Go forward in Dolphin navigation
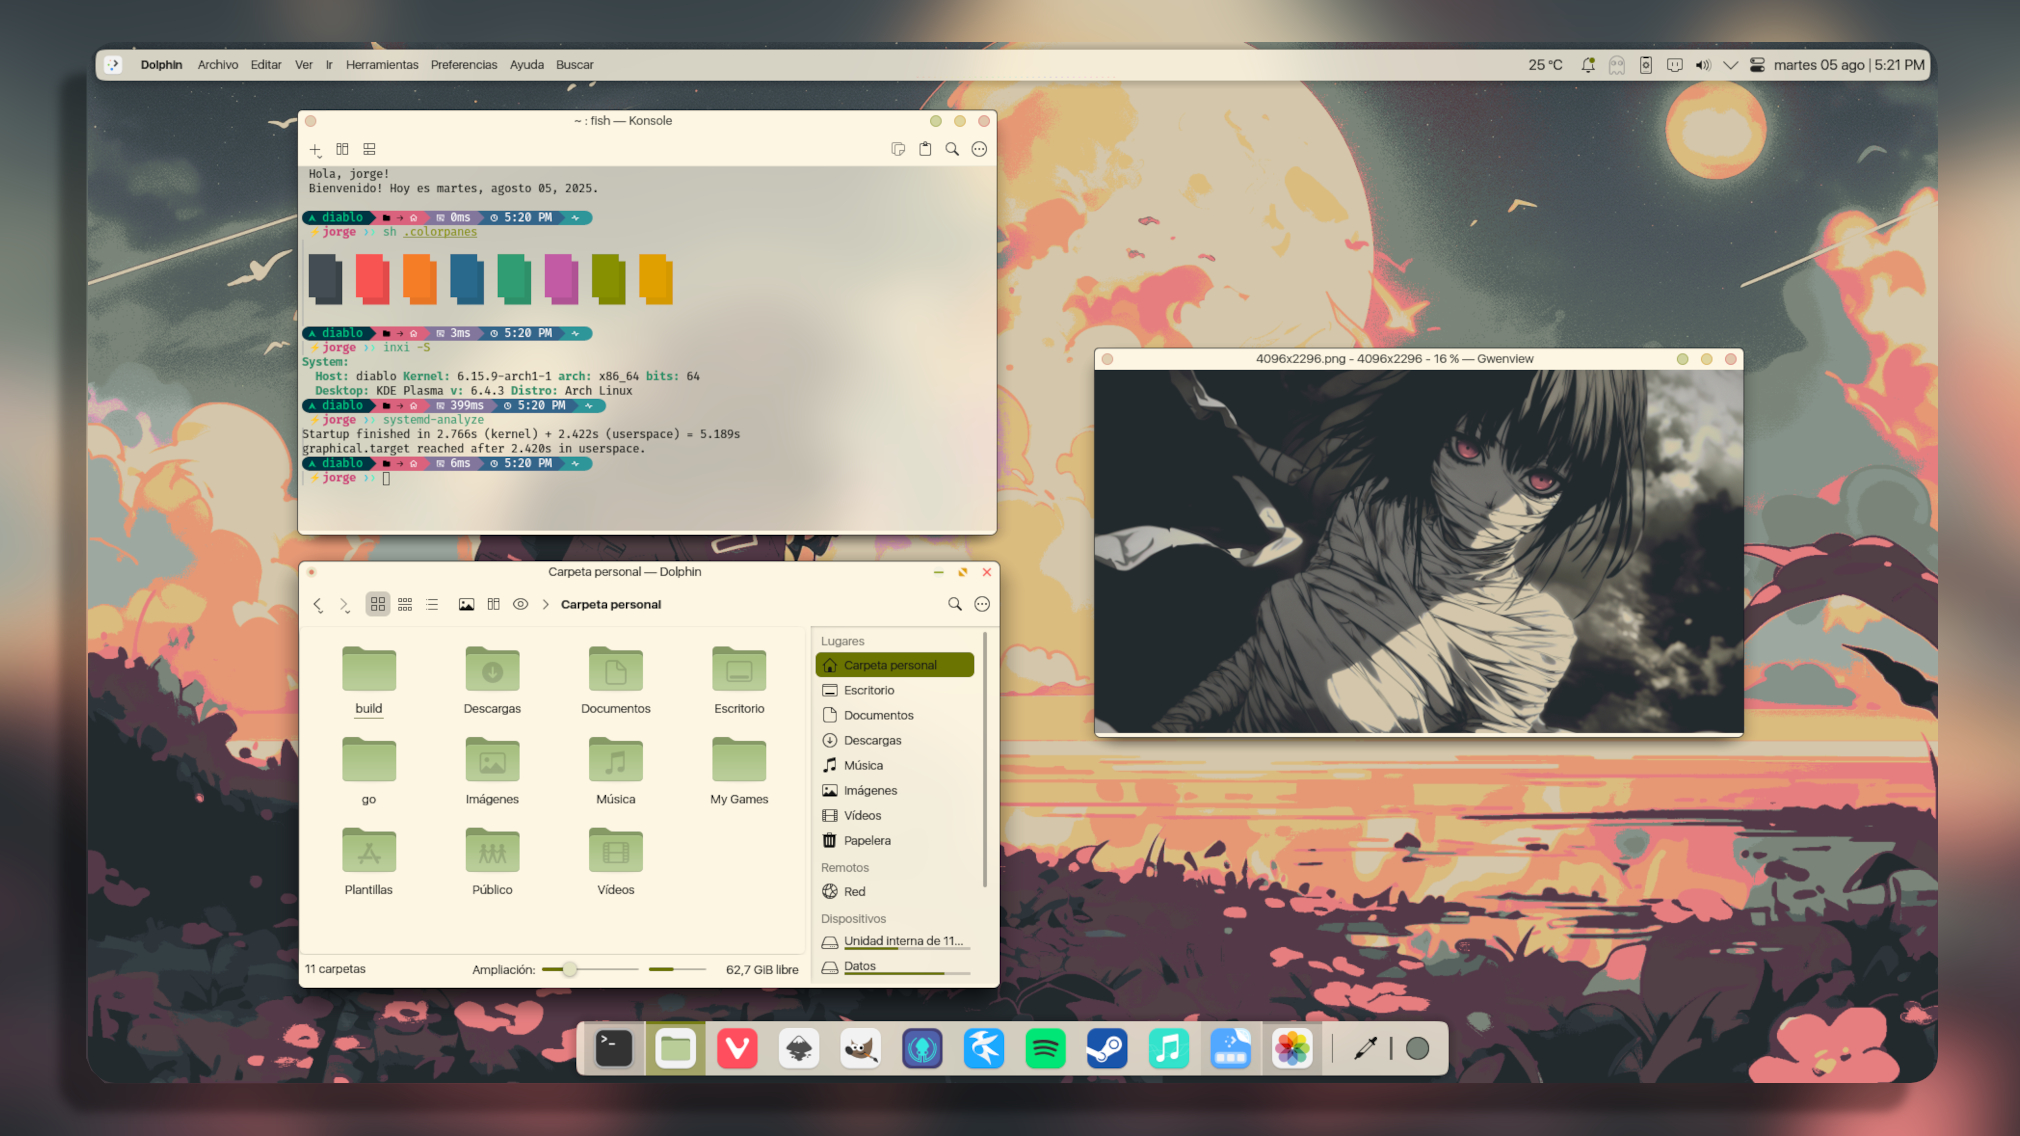 [x=344, y=604]
